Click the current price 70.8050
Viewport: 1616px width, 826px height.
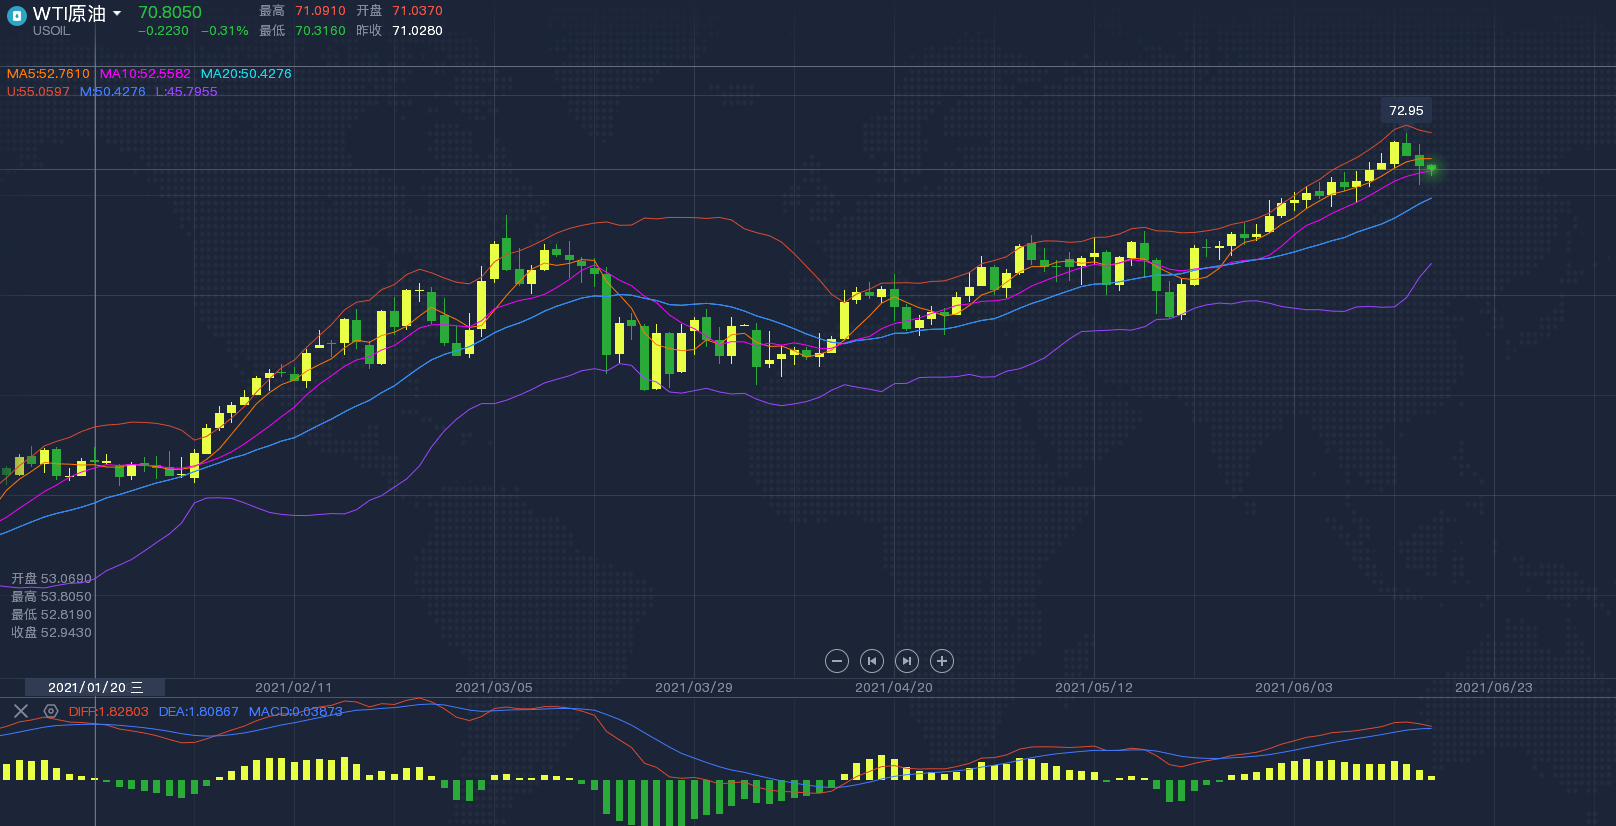[170, 12]
